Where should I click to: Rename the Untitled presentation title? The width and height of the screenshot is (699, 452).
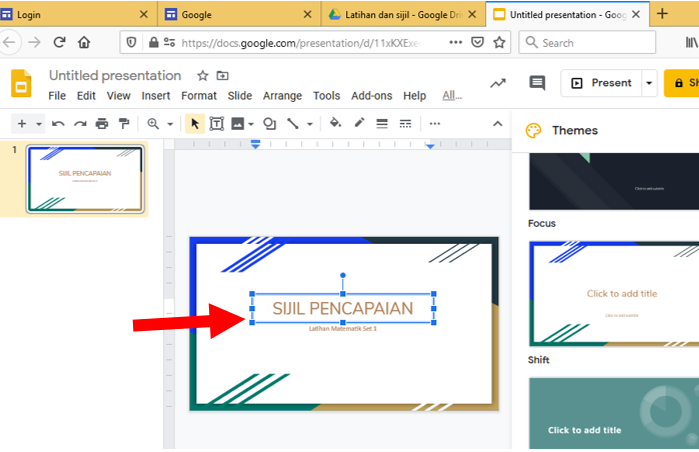pos(115,75)
